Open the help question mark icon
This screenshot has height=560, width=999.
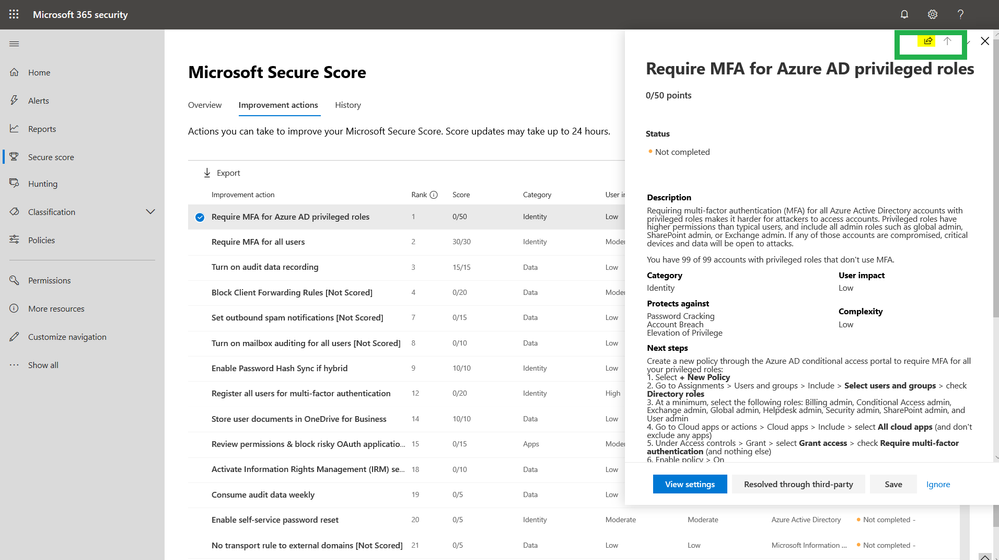click(960, 14)
